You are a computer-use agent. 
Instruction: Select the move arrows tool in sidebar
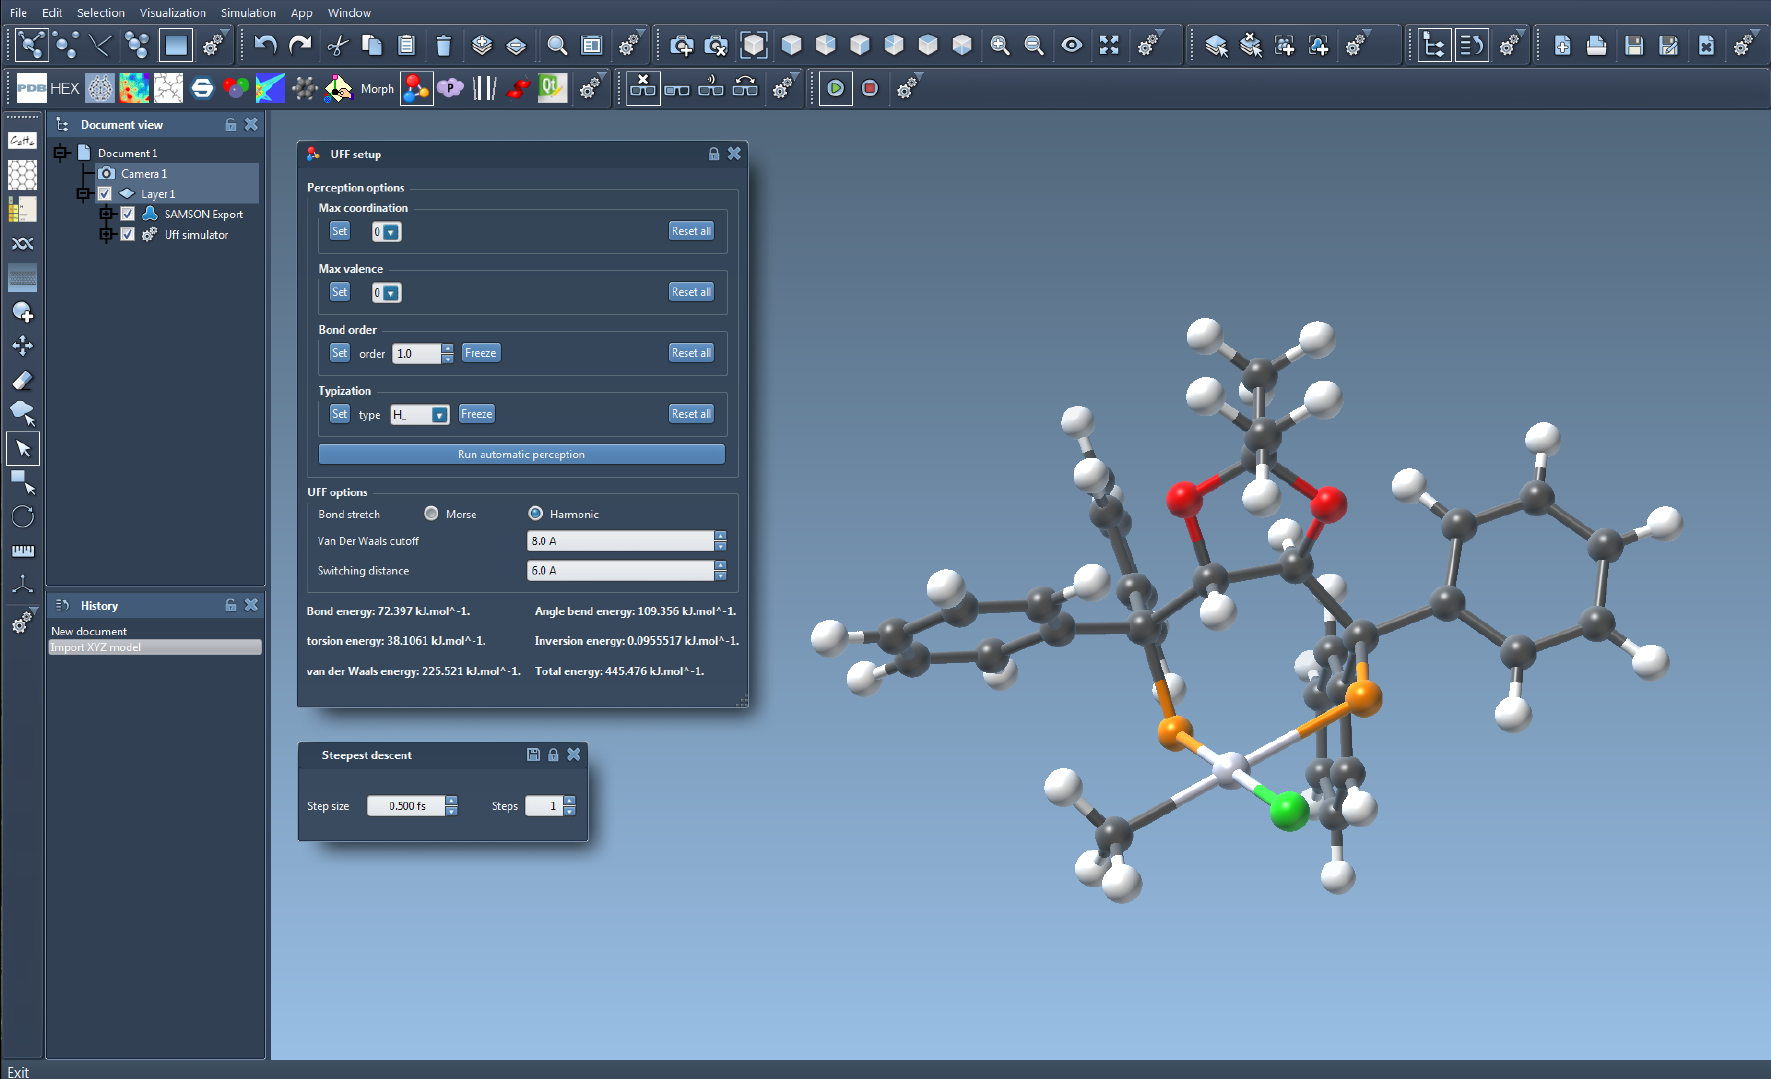point(22,346)
